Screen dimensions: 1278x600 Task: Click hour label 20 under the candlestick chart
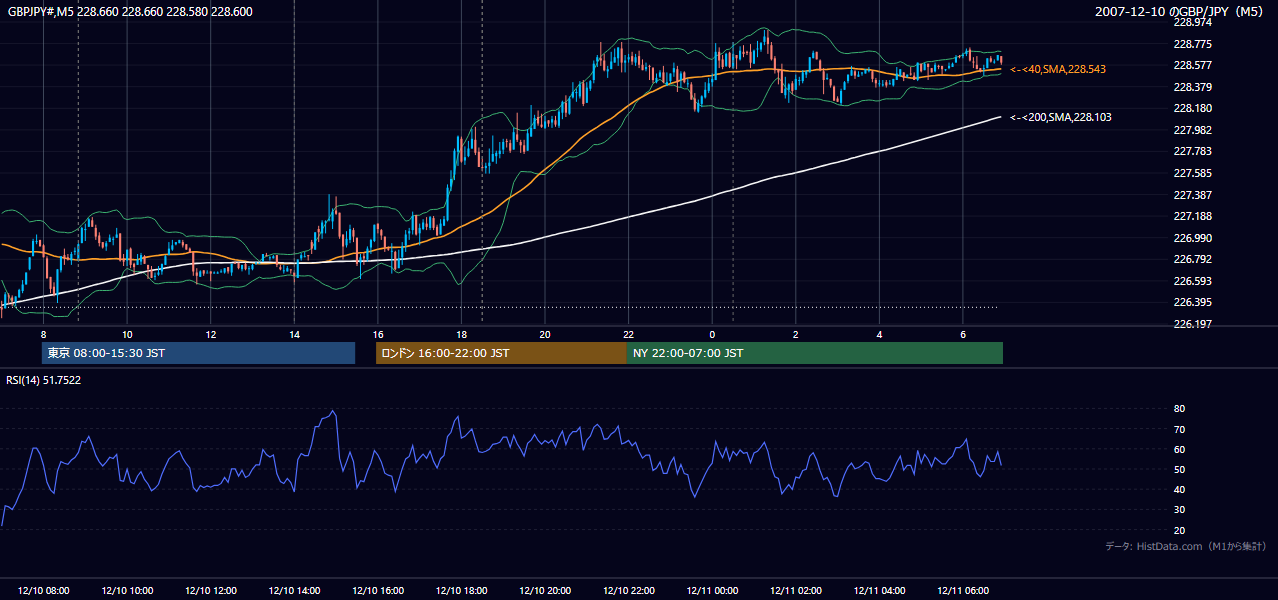pos(545,333)
